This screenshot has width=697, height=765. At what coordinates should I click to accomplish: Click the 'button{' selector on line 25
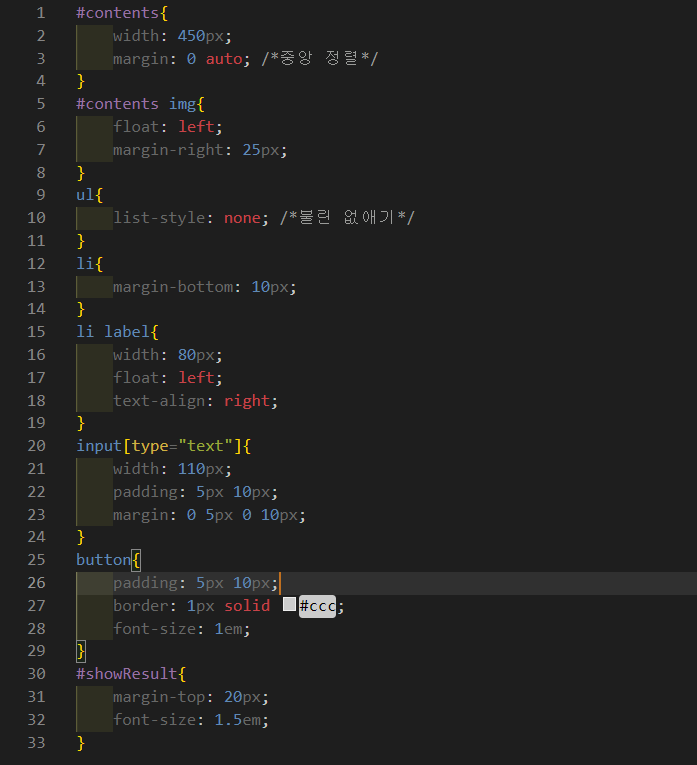point(108,560)
